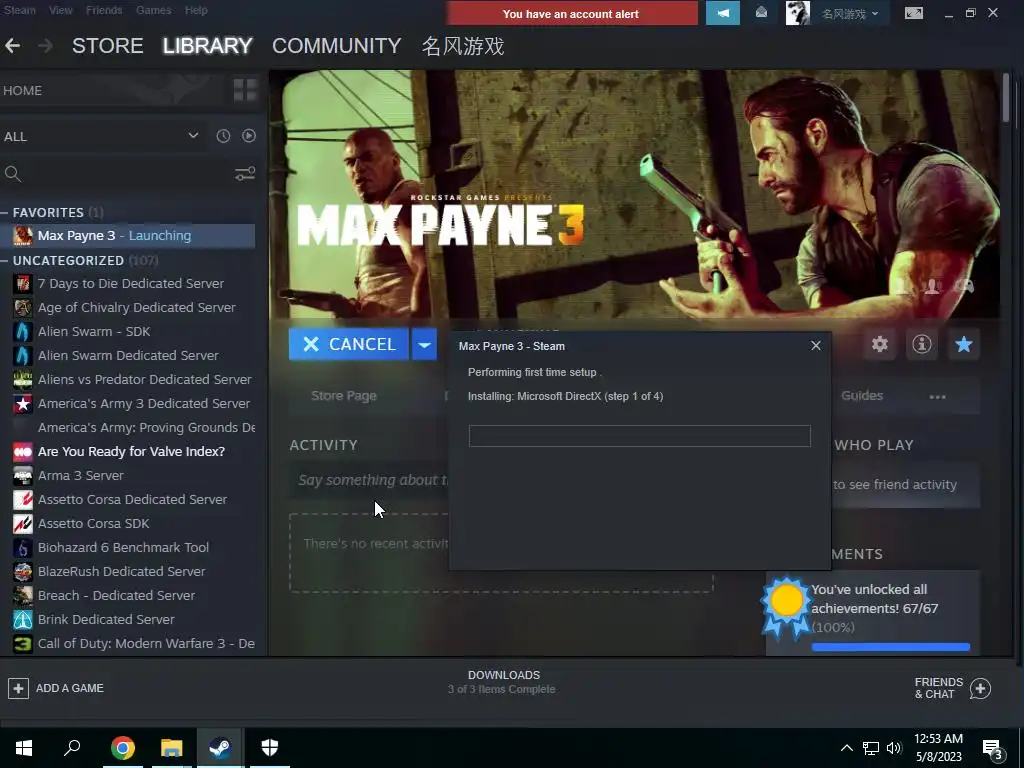Click the volume speaker tray icon

[894, 748]
